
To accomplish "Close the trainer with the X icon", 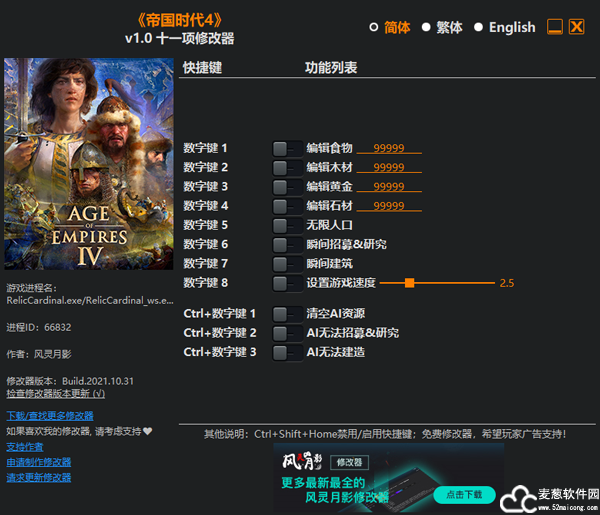I will [x=576, y=27].
